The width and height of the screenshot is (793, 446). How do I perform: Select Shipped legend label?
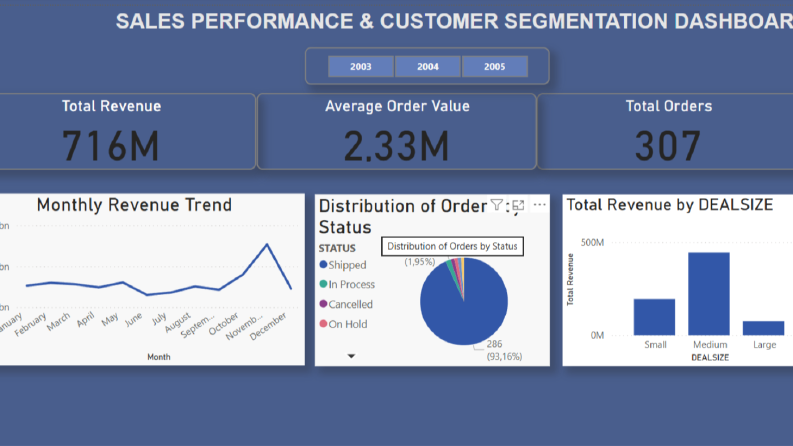point(347,265)
